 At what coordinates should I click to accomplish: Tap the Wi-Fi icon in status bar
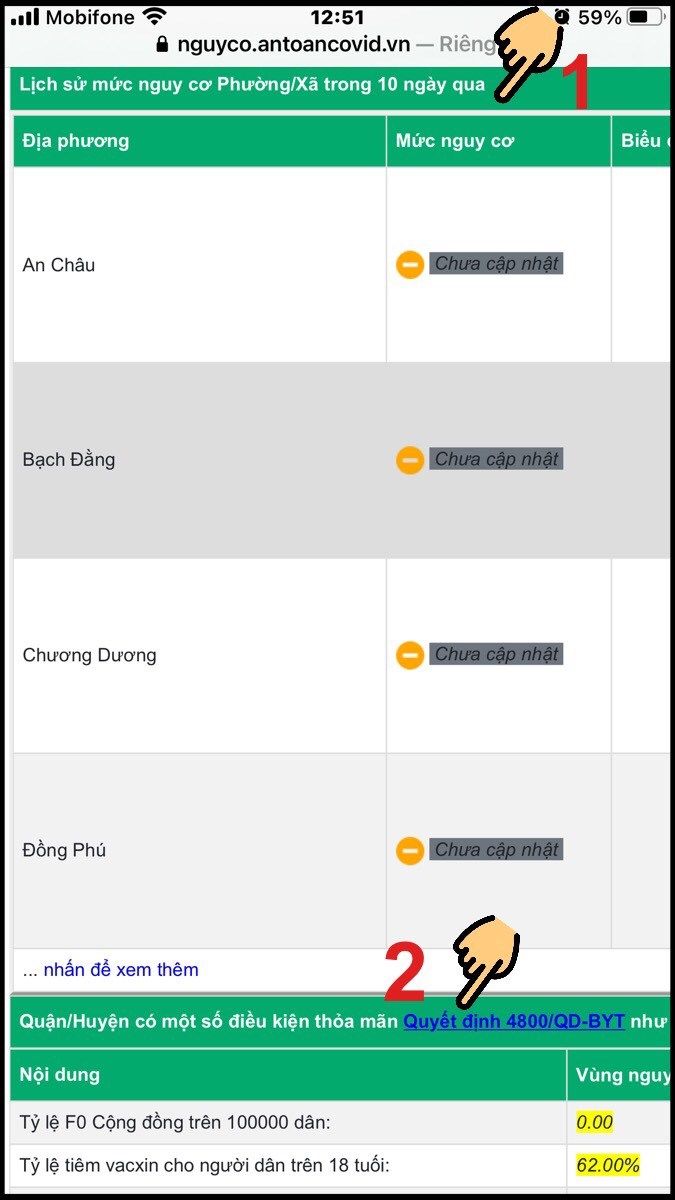pyautogui.click(x=154, y=17)
